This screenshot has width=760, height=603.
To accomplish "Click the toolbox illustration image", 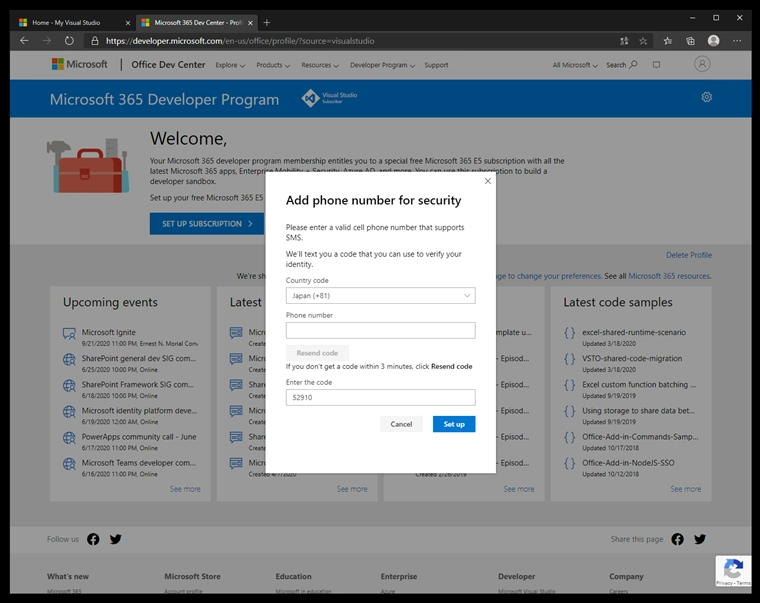I will [88, 166].
